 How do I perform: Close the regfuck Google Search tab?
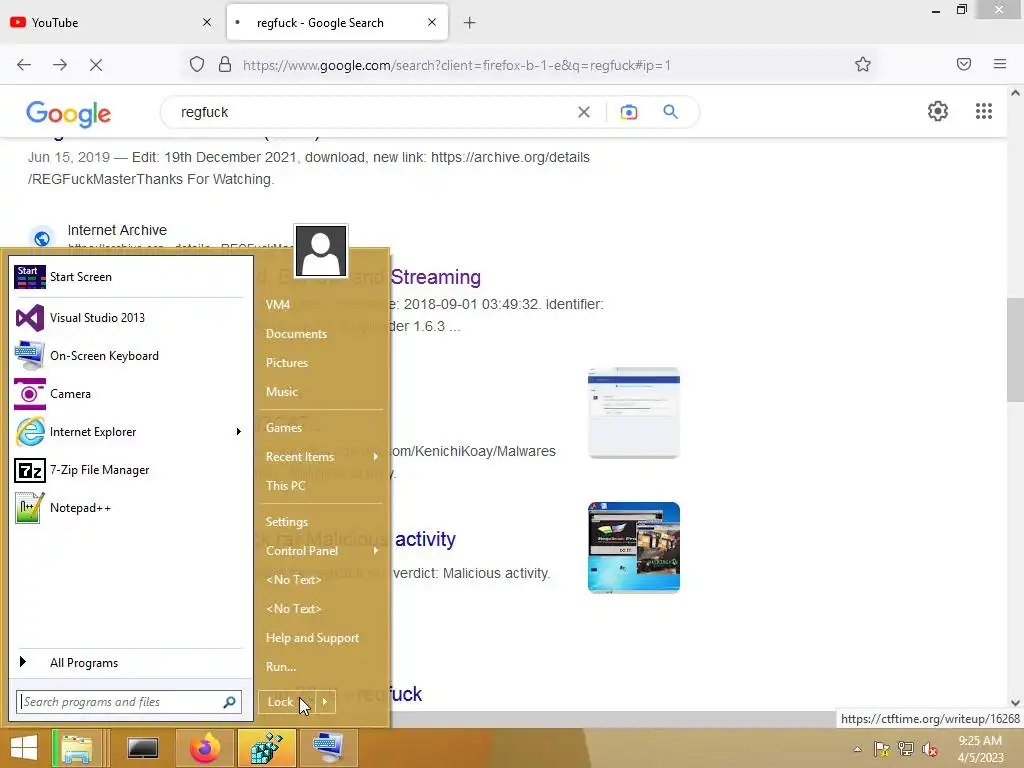tap(432, 22)
